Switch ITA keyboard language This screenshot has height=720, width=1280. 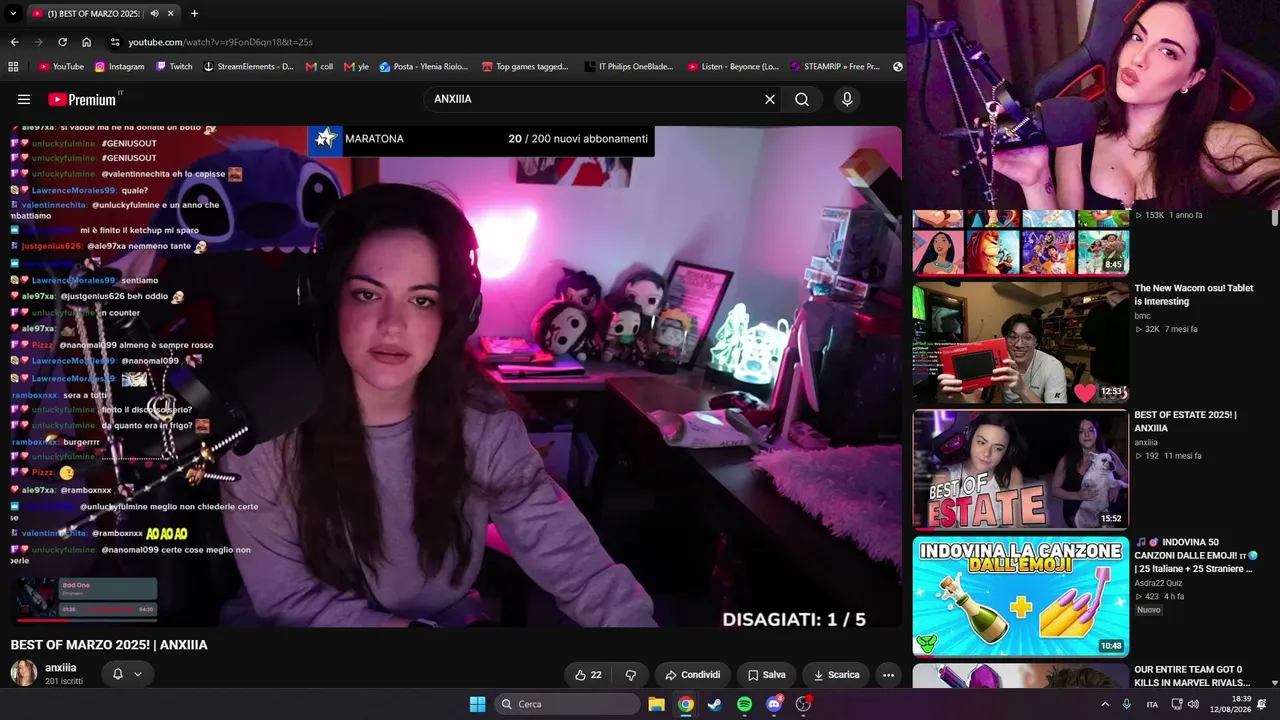click(1152, 704)
